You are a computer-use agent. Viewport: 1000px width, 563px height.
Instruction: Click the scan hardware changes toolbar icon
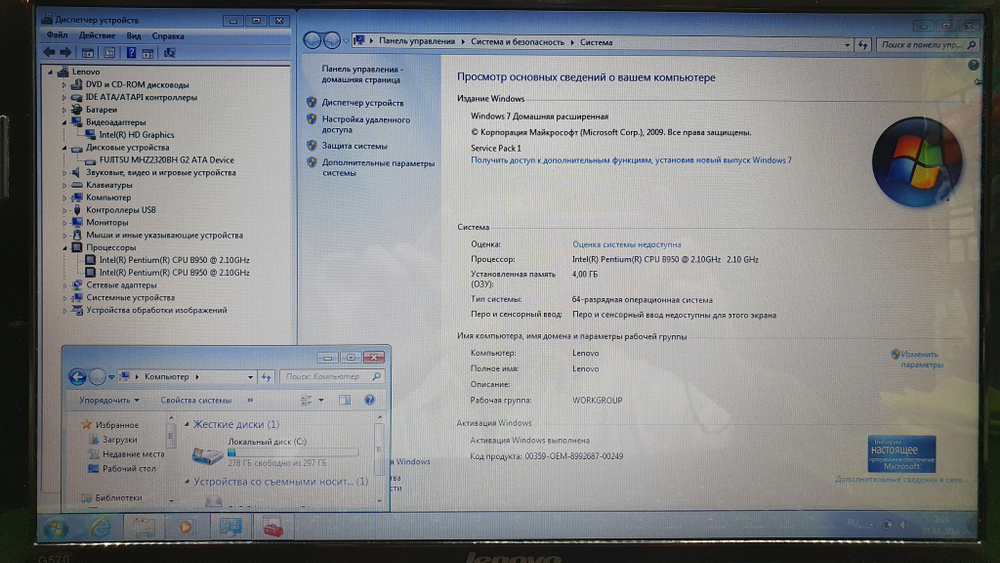169,53
